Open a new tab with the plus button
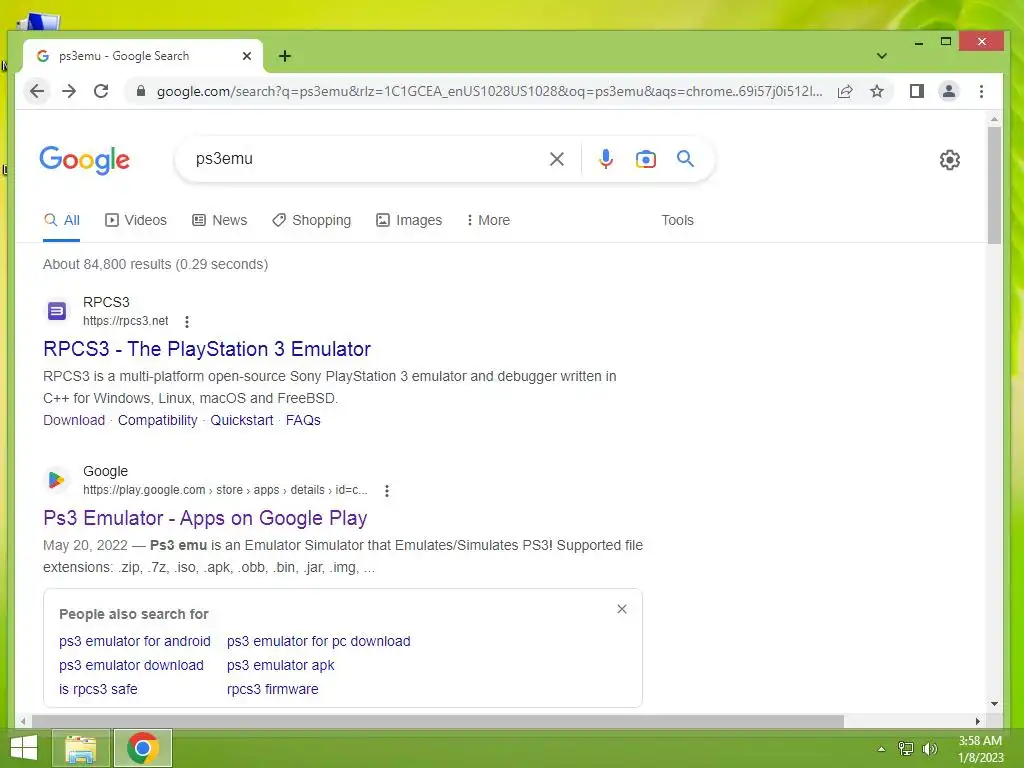Image resolution: width=1024 pixels, height=768 pixels. [285, 56]
